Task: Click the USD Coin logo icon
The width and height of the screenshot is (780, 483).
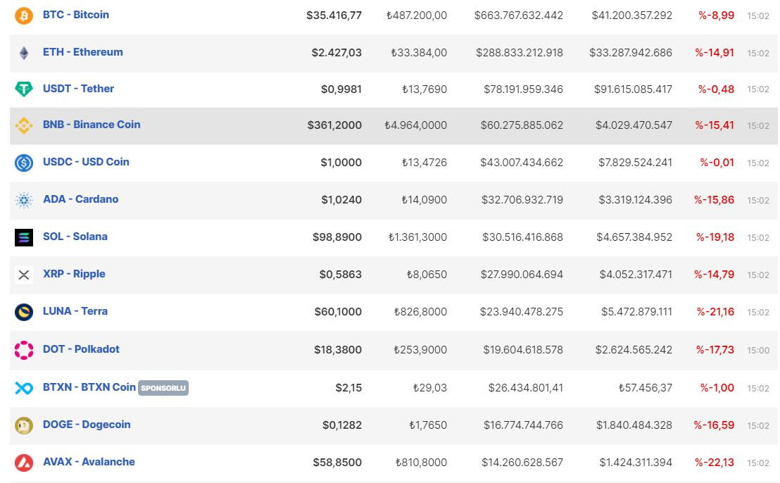Action: click(24, 163)
